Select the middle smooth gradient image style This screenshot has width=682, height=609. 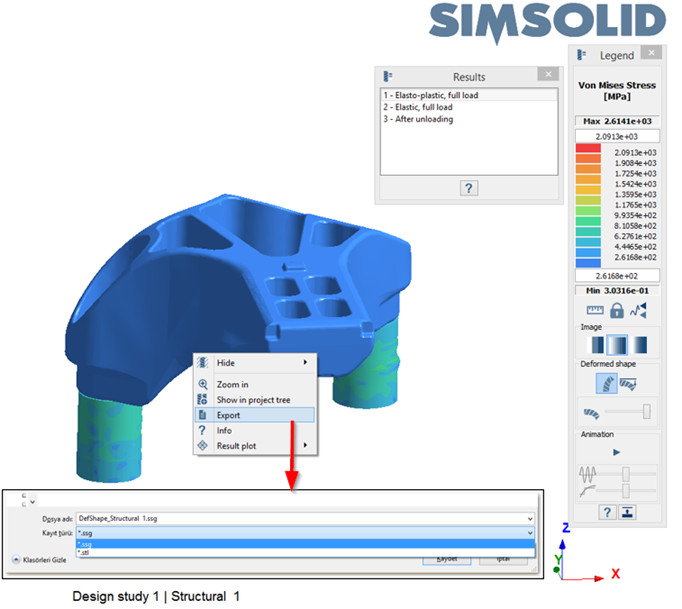point(617,345)
